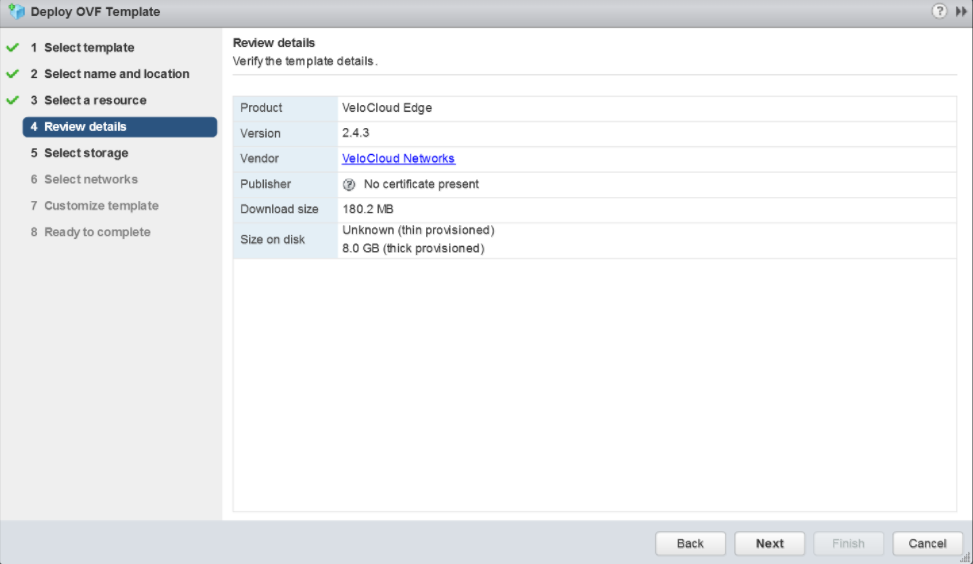Click the version value 2.4.3
The width and height of the screenshot is (973, 564).
[x=357, y=134]
